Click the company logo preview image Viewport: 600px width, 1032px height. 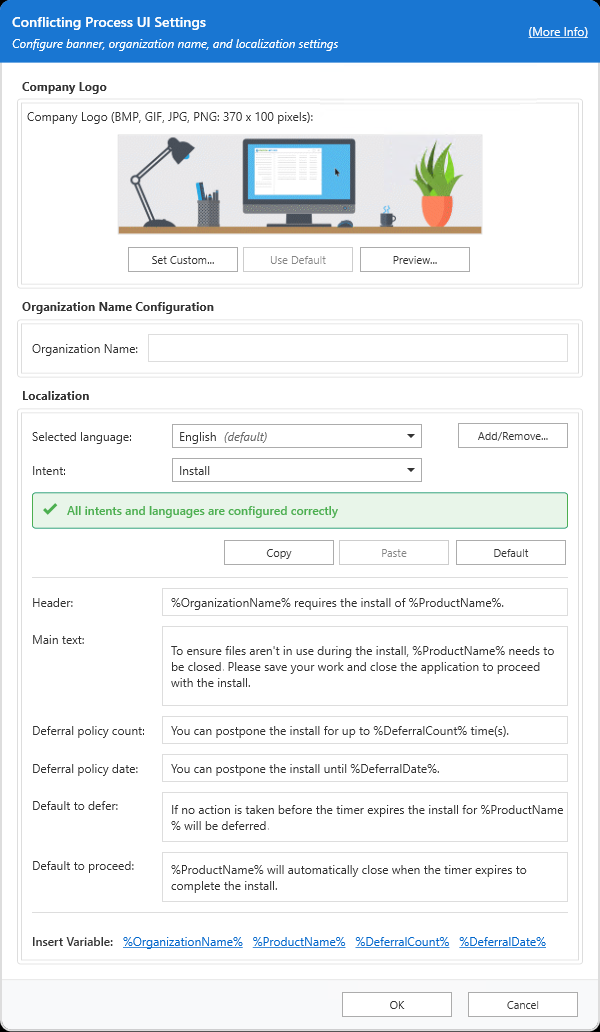point(300,184)
